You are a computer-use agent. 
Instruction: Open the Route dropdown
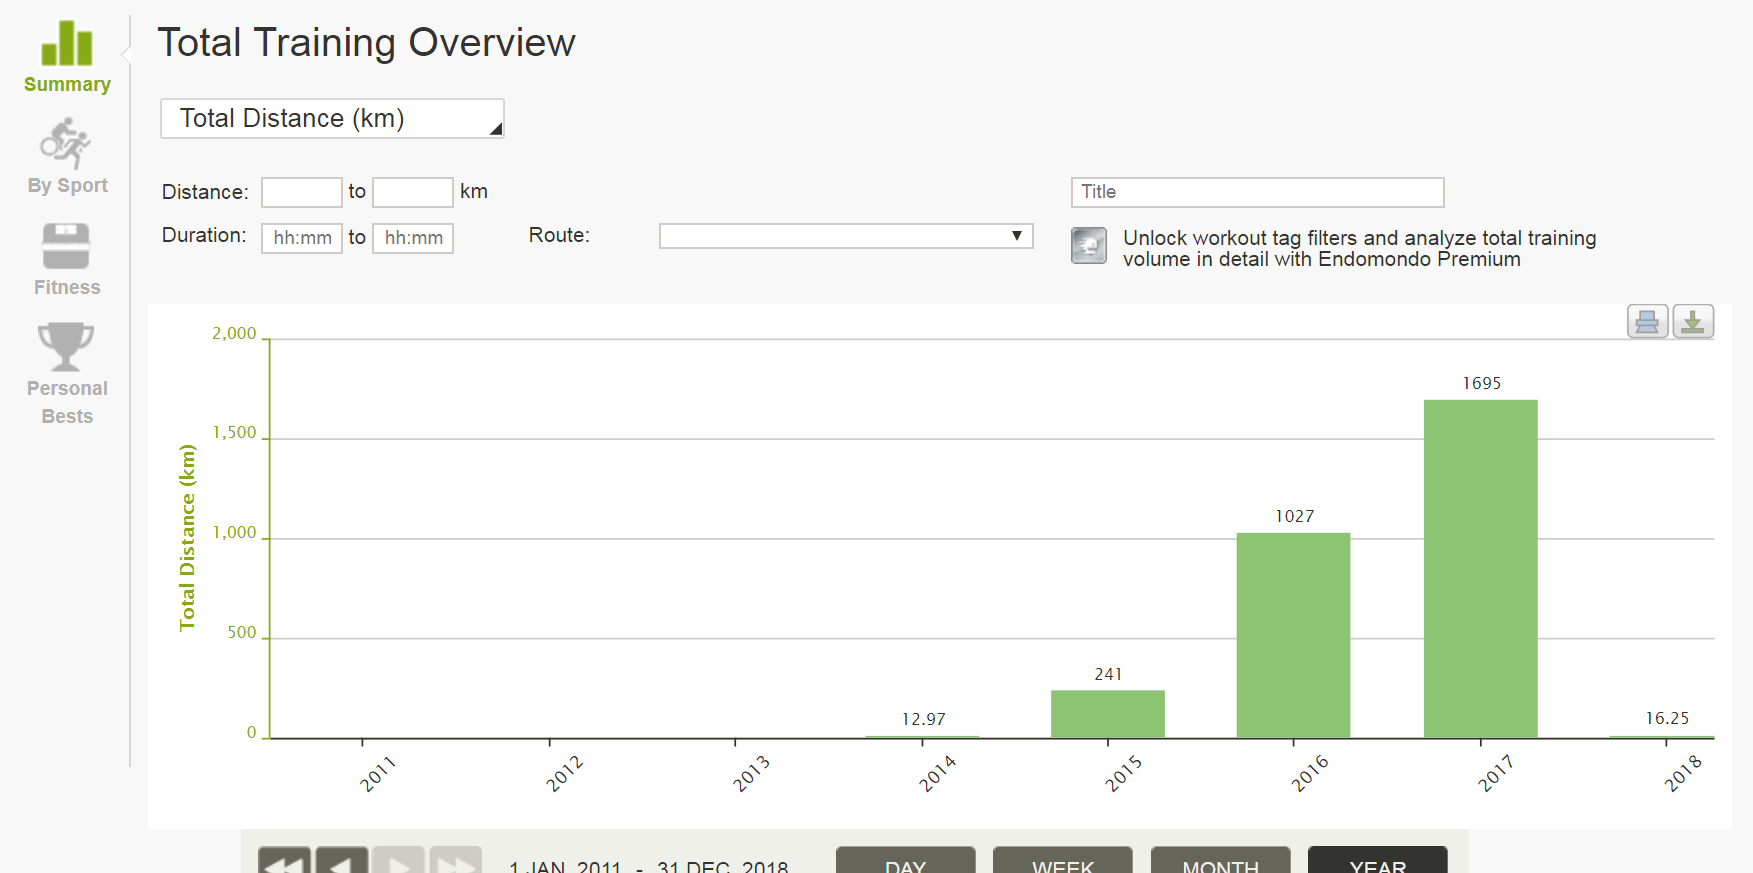coord(846,236)
